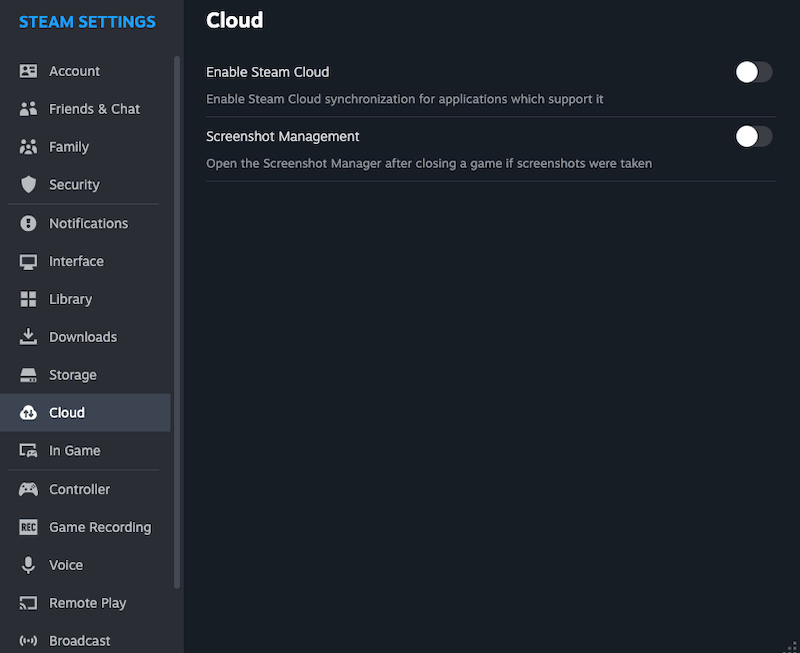Click the Downloads arrow icon
Image resolution: width=800 pixels, height=653 pixels.
(x=28, y=337)
